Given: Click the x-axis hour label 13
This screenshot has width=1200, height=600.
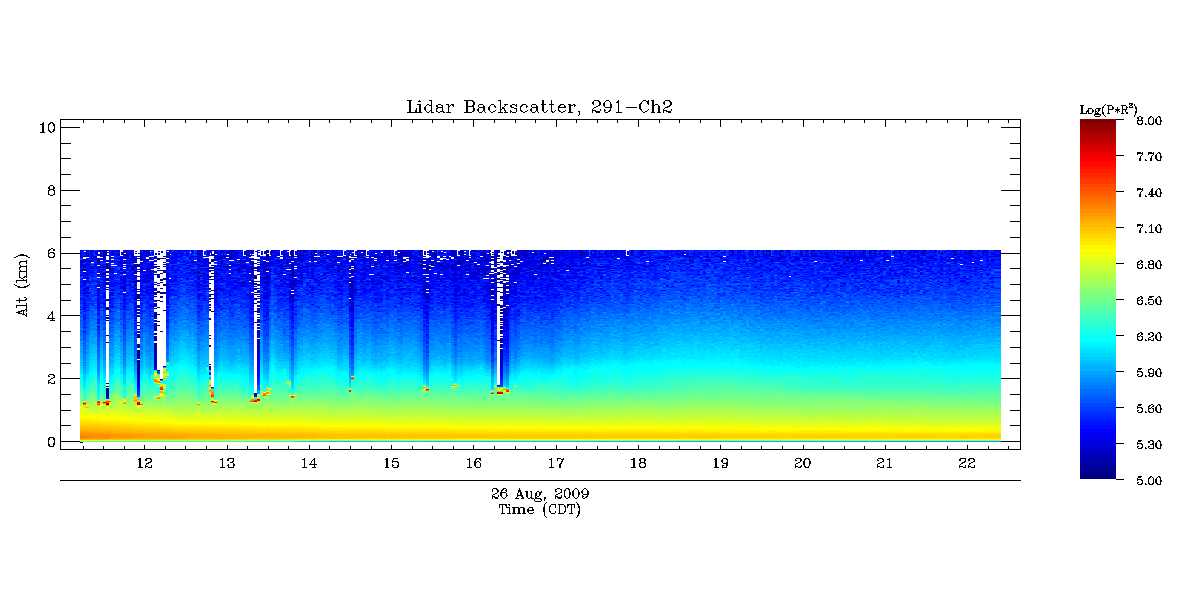Looking at the screenshot, I should pos(226,464).
